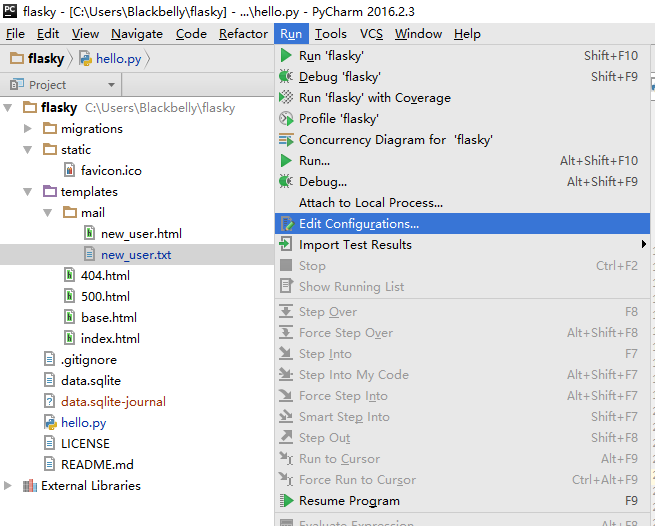Select 500.html in project tree
Screen dimensions: 655x526
click(105, 296)
